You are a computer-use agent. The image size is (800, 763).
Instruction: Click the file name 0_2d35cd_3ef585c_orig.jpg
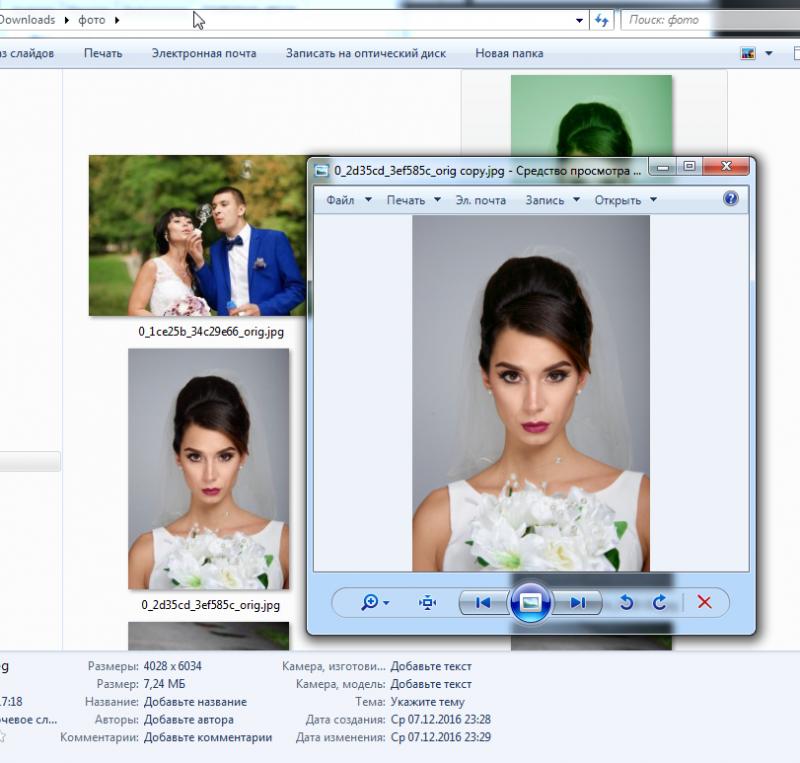211,605
